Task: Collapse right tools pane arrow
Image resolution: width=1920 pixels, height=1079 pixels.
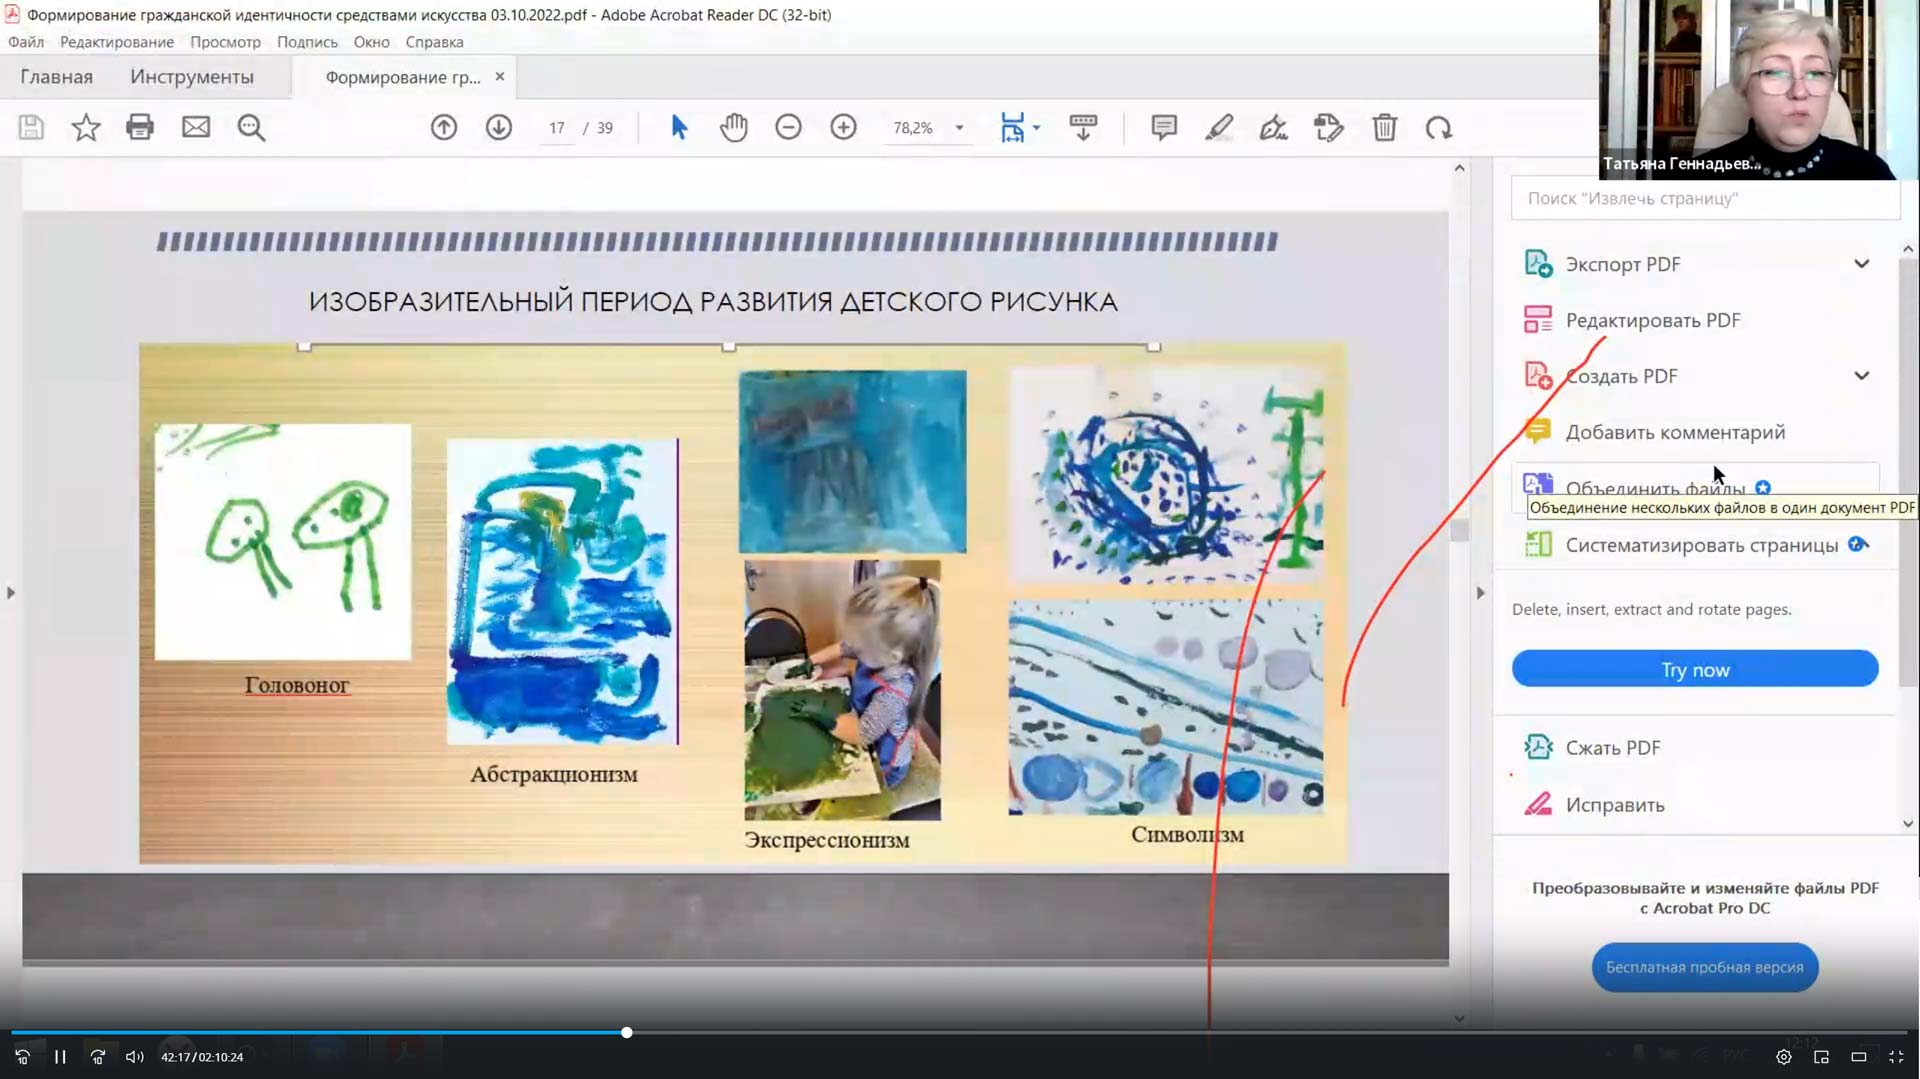Action: click(x=1481, y=593)
